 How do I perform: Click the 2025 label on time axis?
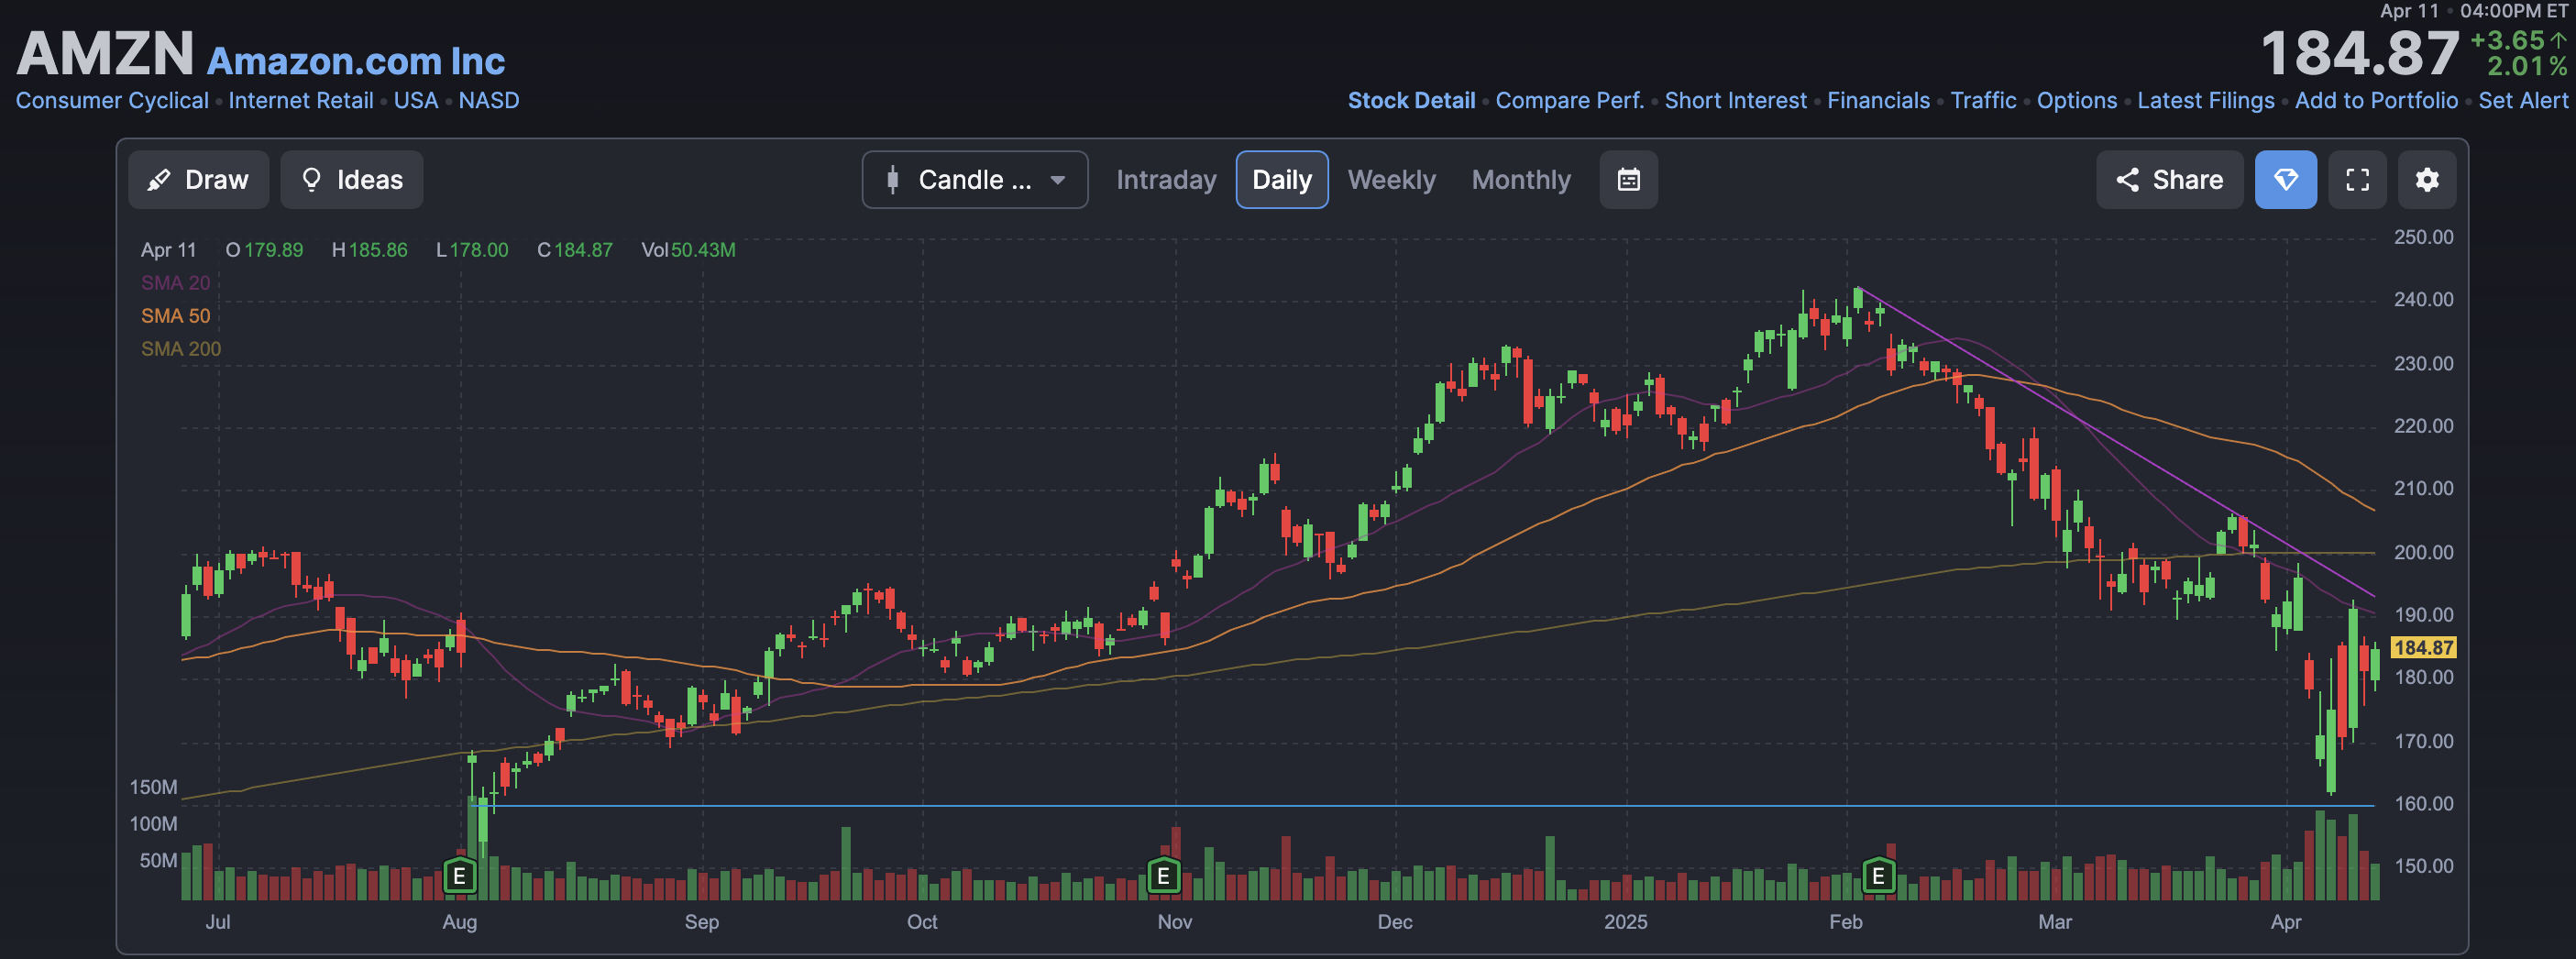(x=1625, y=922)
